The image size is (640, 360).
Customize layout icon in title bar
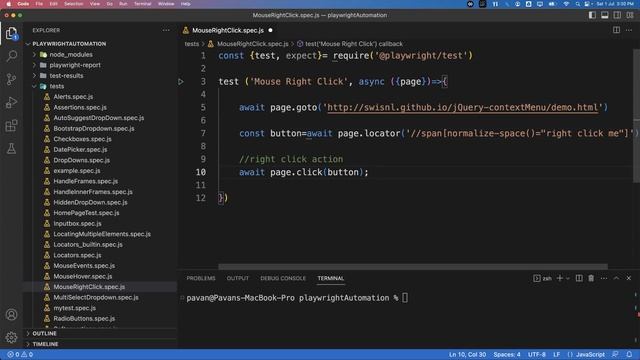coord(630,15)
